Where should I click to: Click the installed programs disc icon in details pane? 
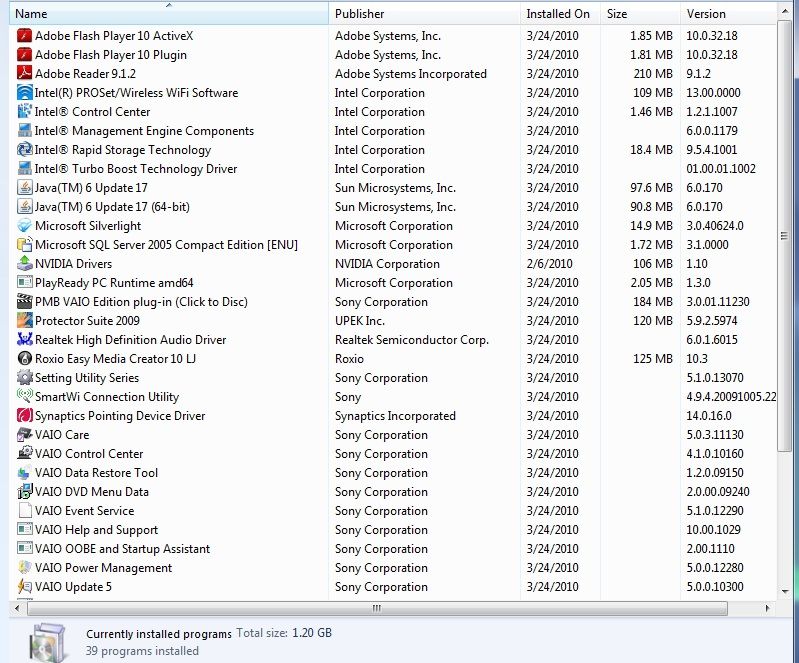tap(47, 643)
